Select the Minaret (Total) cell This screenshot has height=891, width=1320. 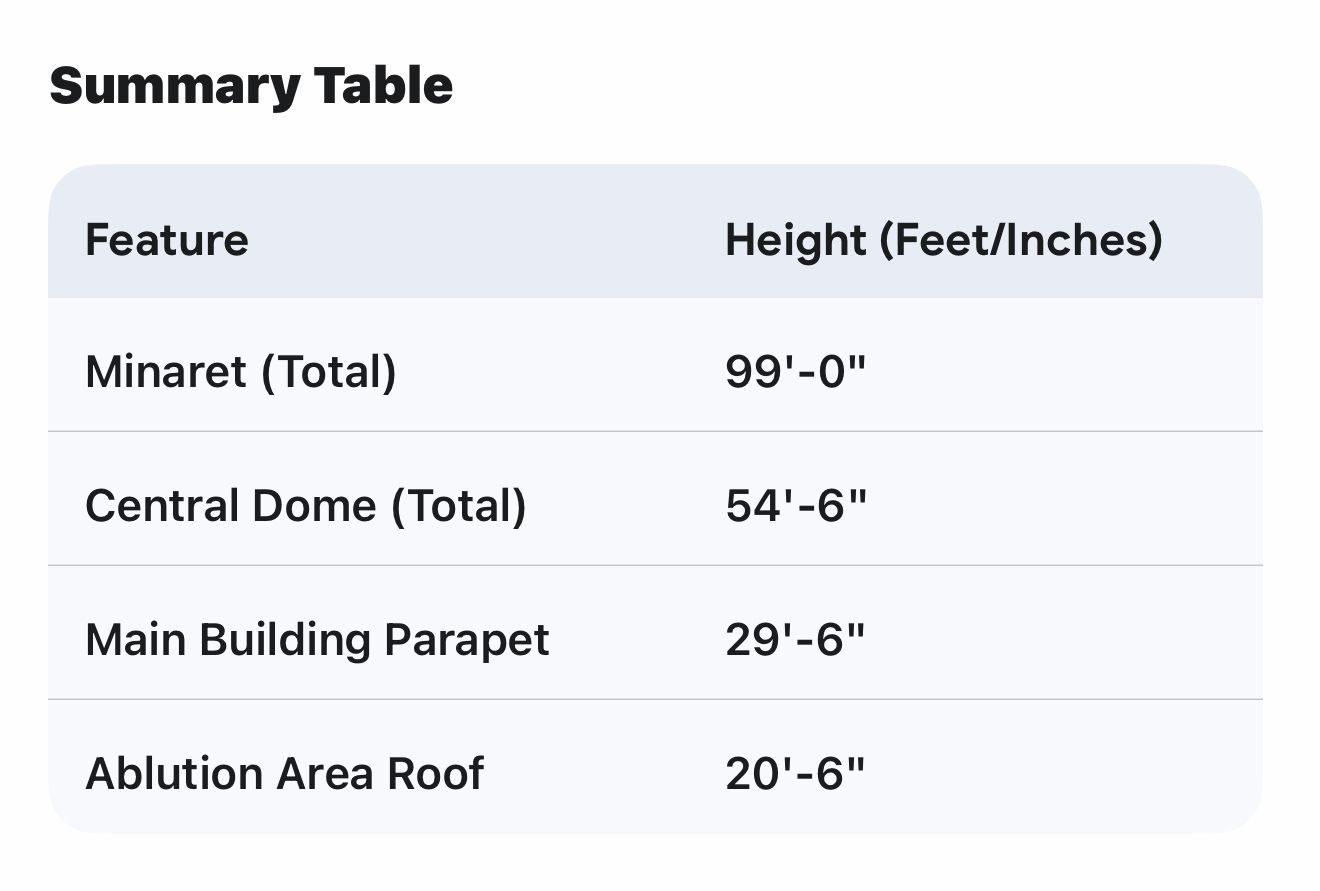(x=241, y=372)
